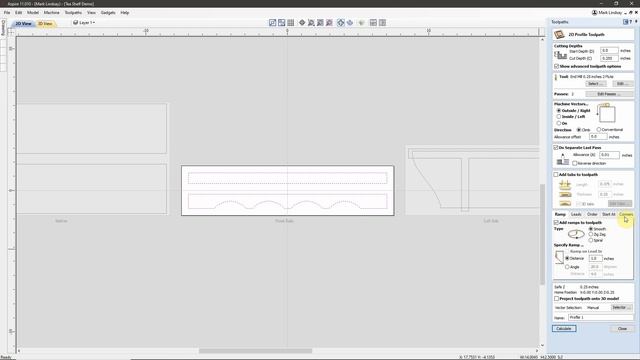Open the File menu
This screenshot has height=360, width=640.
[x=7, y=13]
